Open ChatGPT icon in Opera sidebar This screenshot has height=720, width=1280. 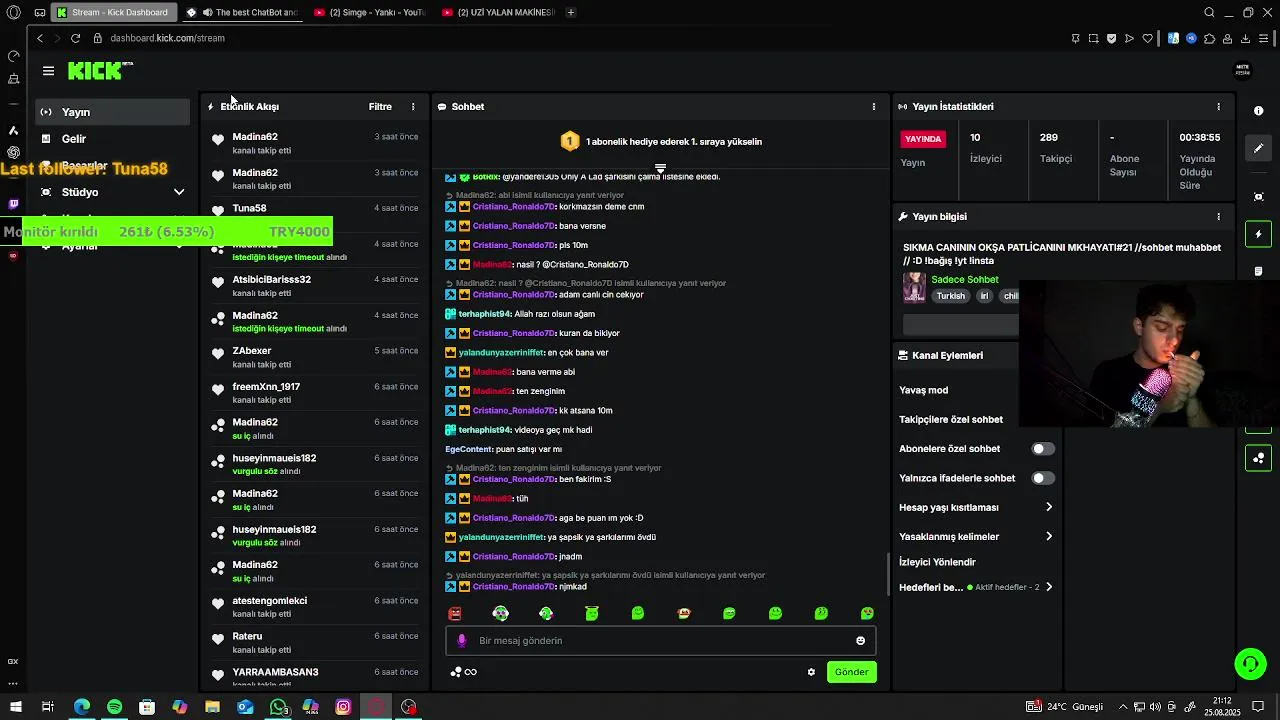coord(13,152)
